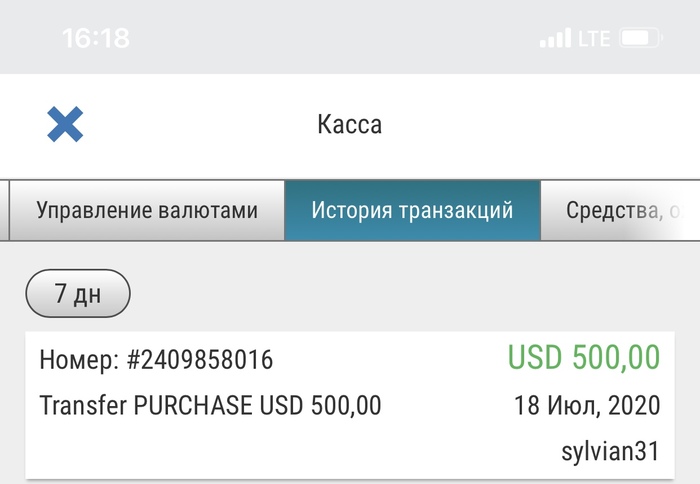
Task: Tap the Номер: label in transaction card
Action: 79,360
